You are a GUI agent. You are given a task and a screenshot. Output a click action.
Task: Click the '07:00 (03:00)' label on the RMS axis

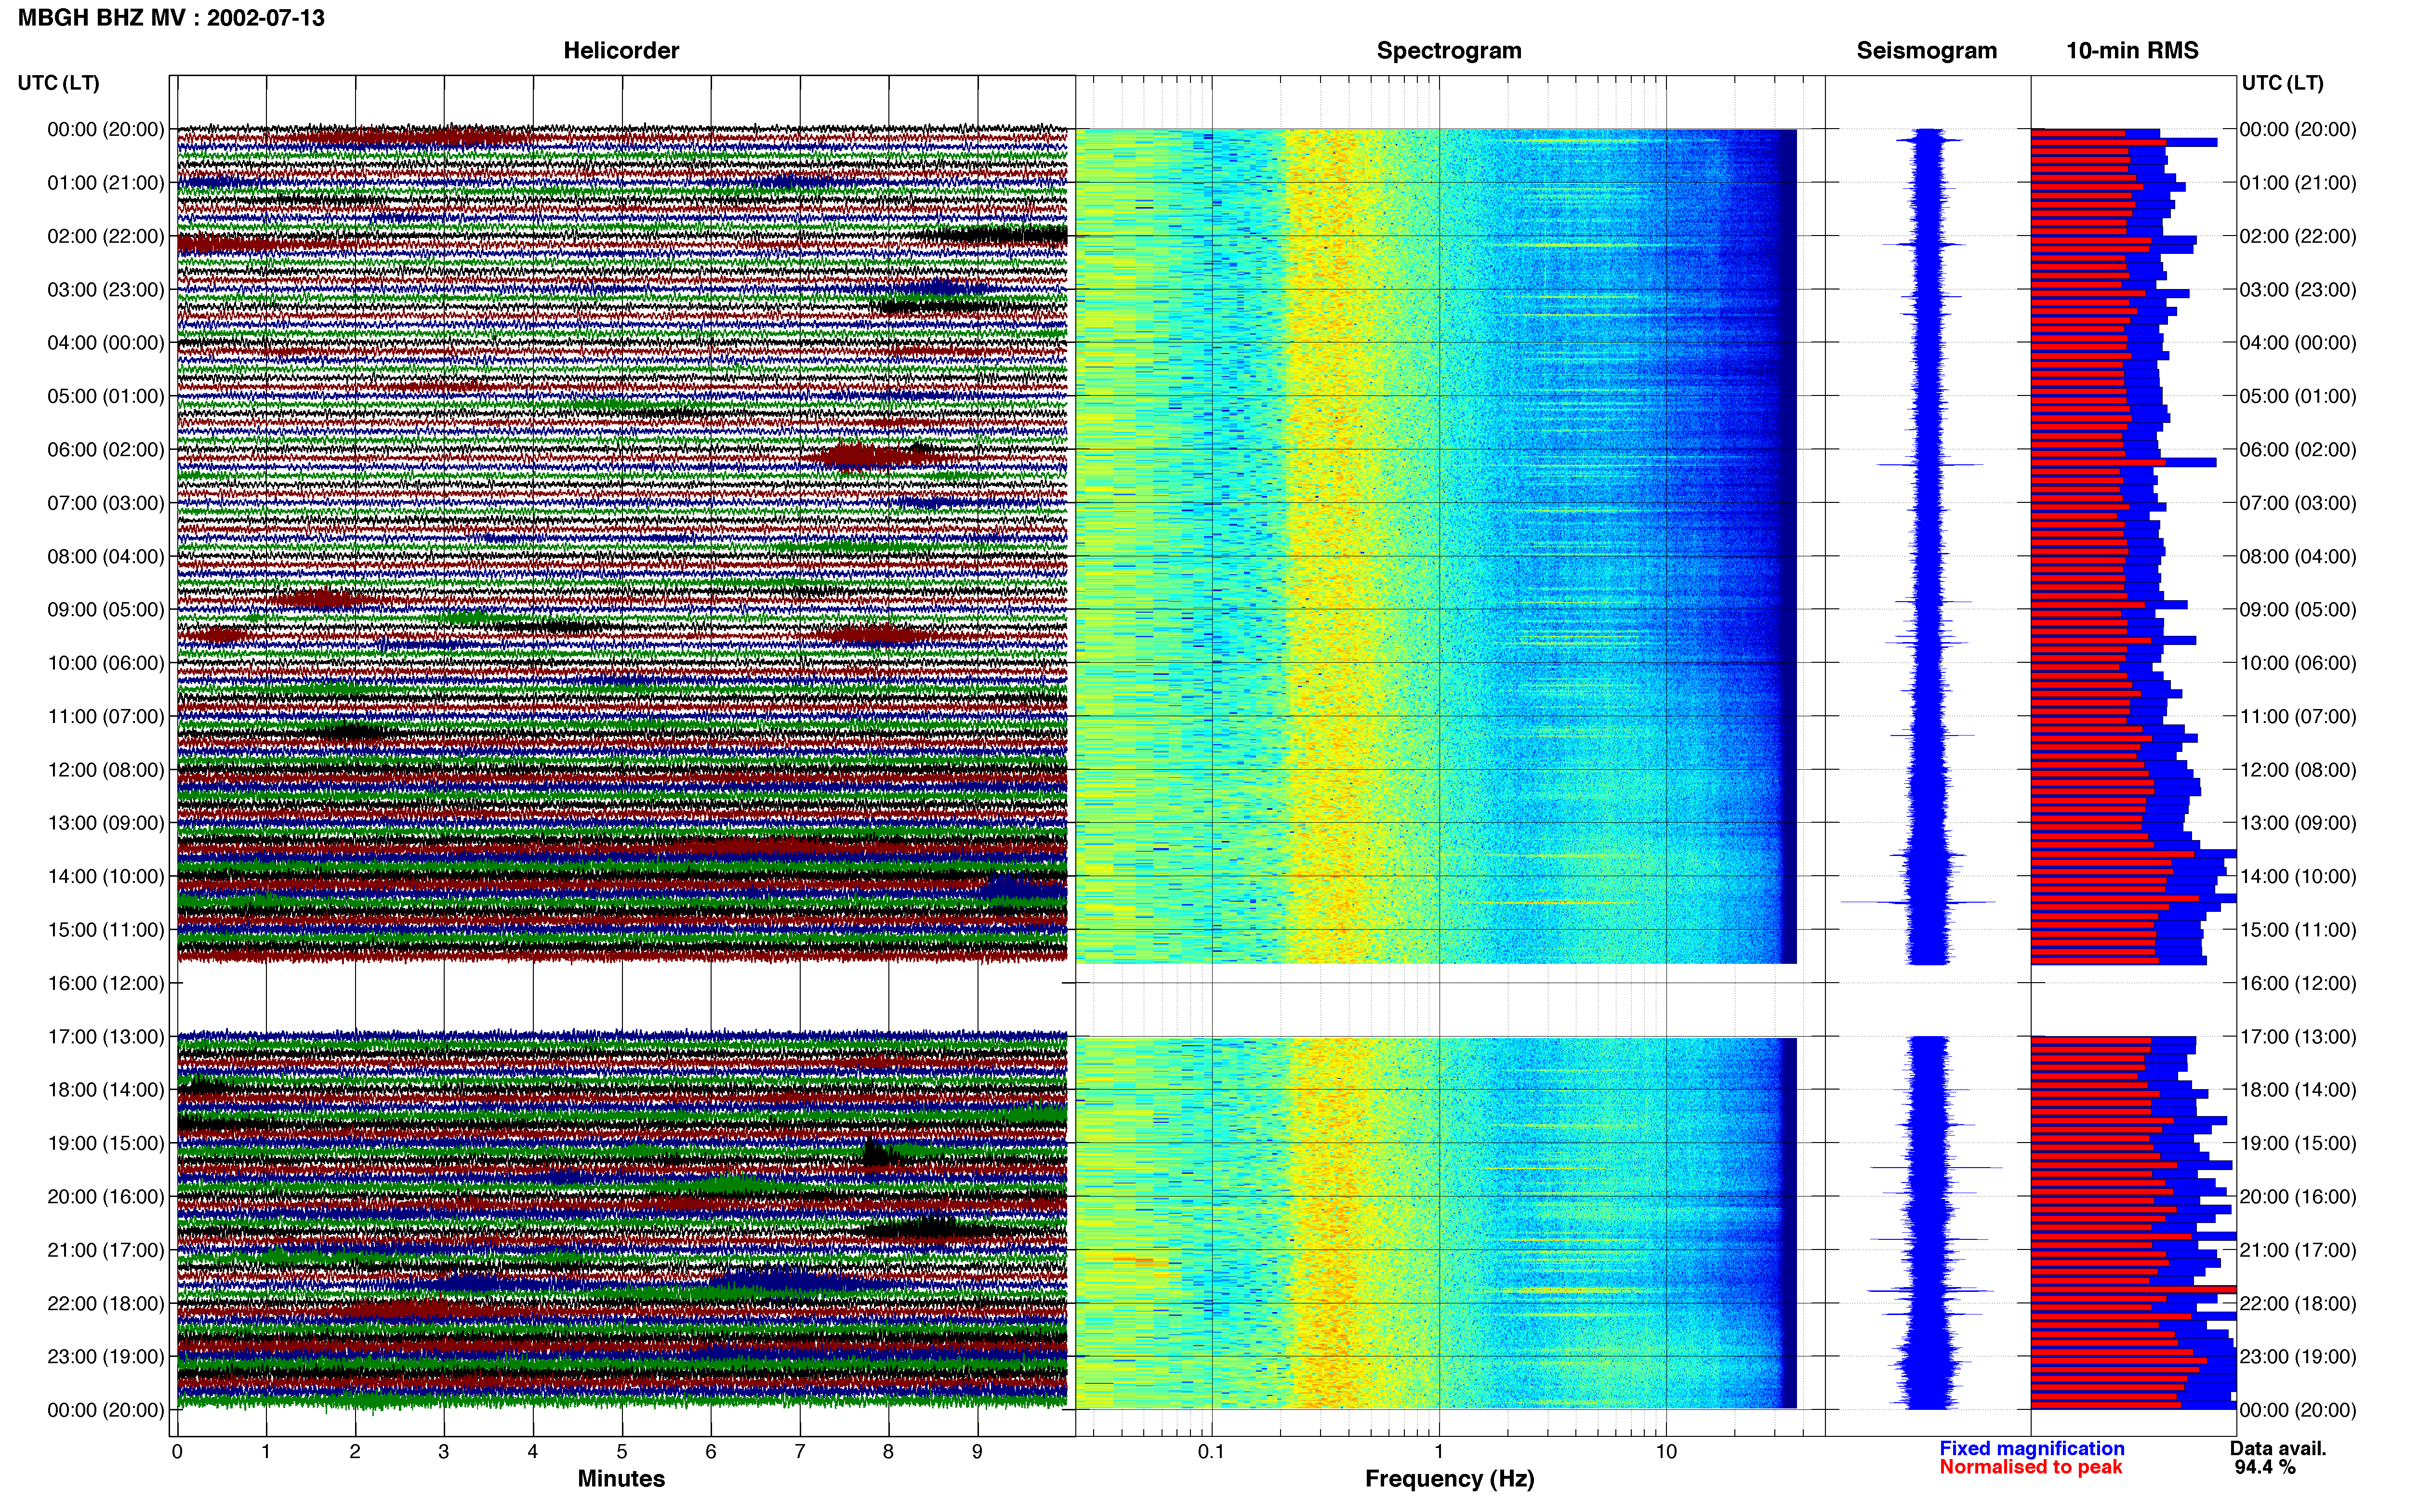(x=2298, y=503)
